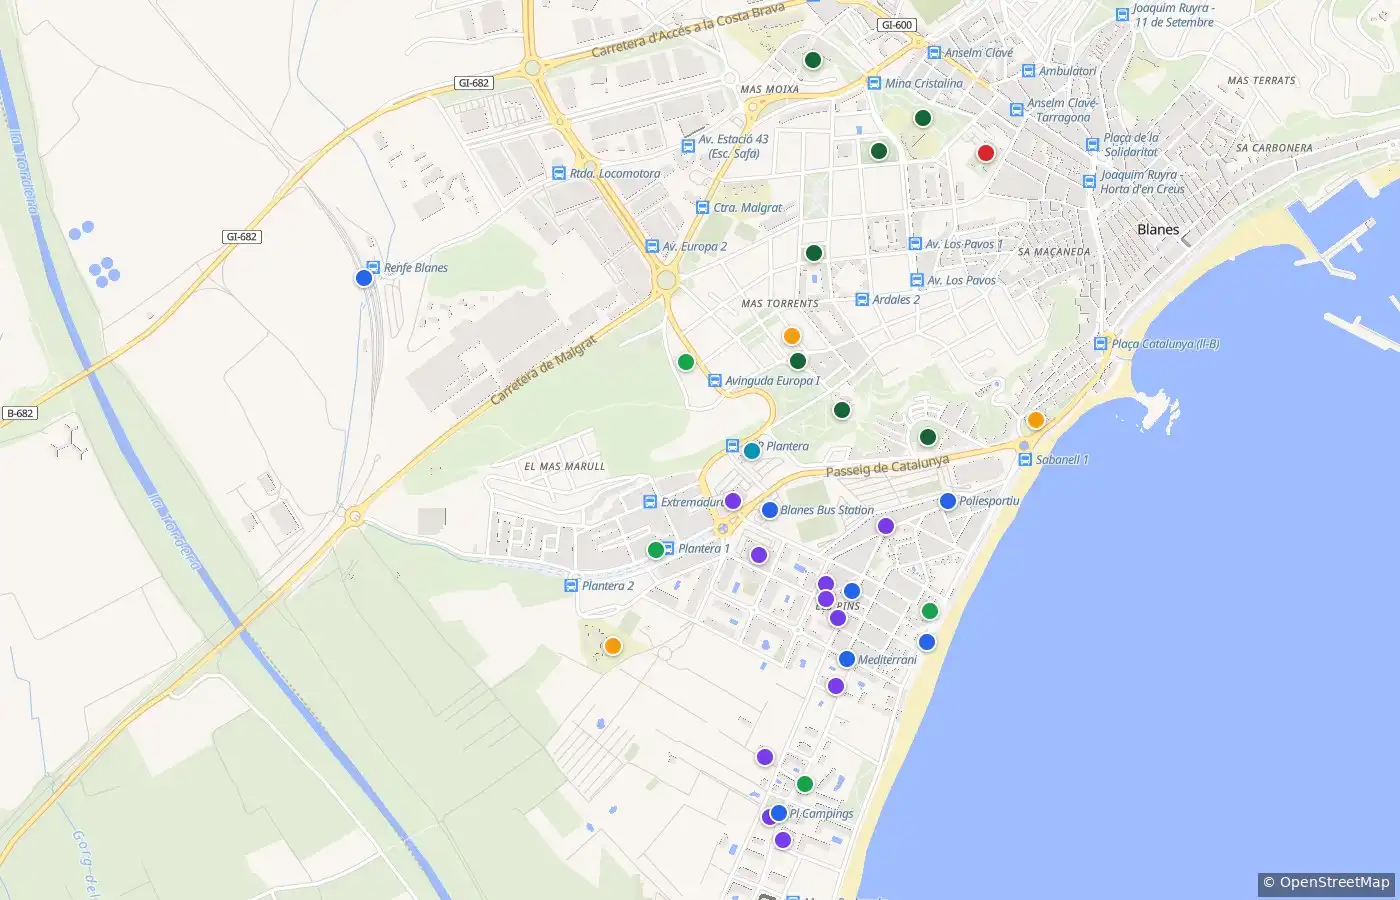This screenshot has height=900, width=1400.
Task: Click the orange marker below Mas Torrents
Action: pos(792,336)
